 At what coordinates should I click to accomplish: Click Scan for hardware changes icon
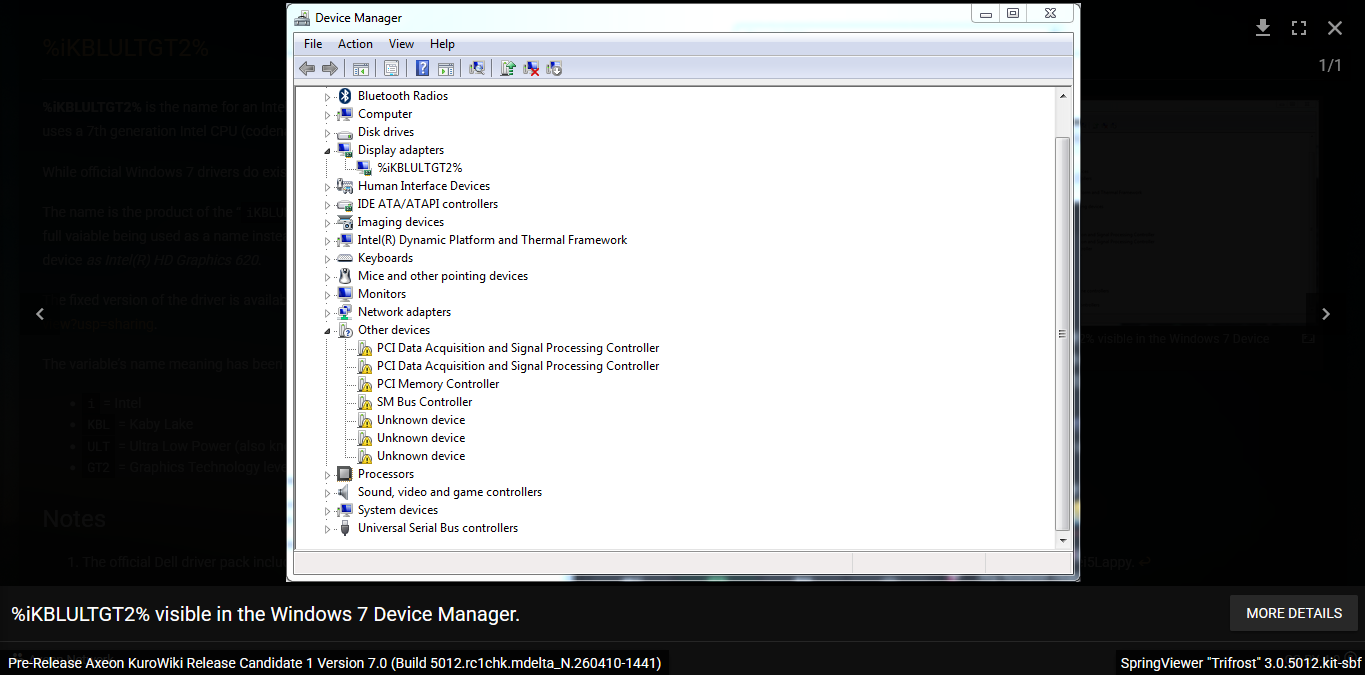[x=477, y=68]
